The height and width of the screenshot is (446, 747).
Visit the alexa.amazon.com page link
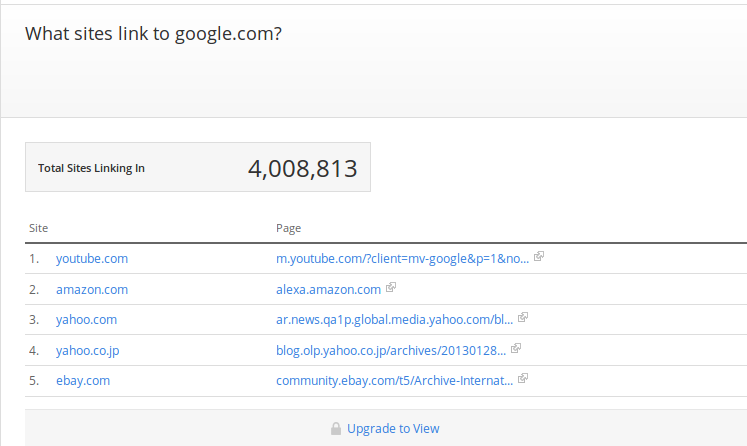tap(328, 290)
